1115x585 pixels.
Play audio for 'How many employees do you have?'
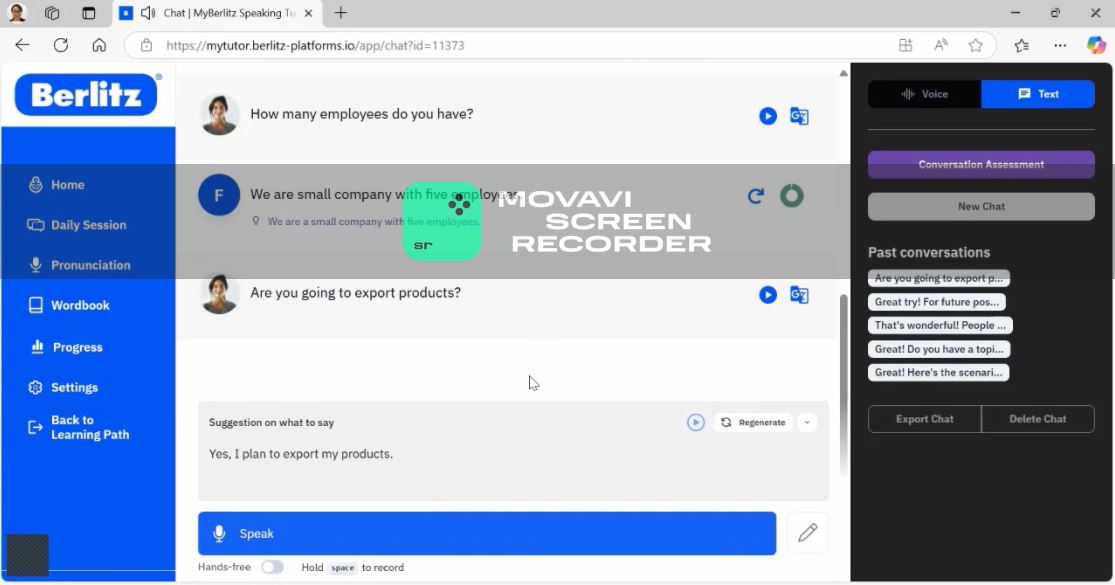(x=767, y=116)
